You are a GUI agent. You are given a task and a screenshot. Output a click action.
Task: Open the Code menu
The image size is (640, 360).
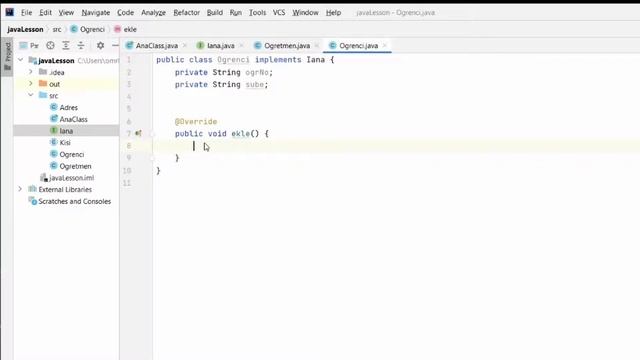125,13
